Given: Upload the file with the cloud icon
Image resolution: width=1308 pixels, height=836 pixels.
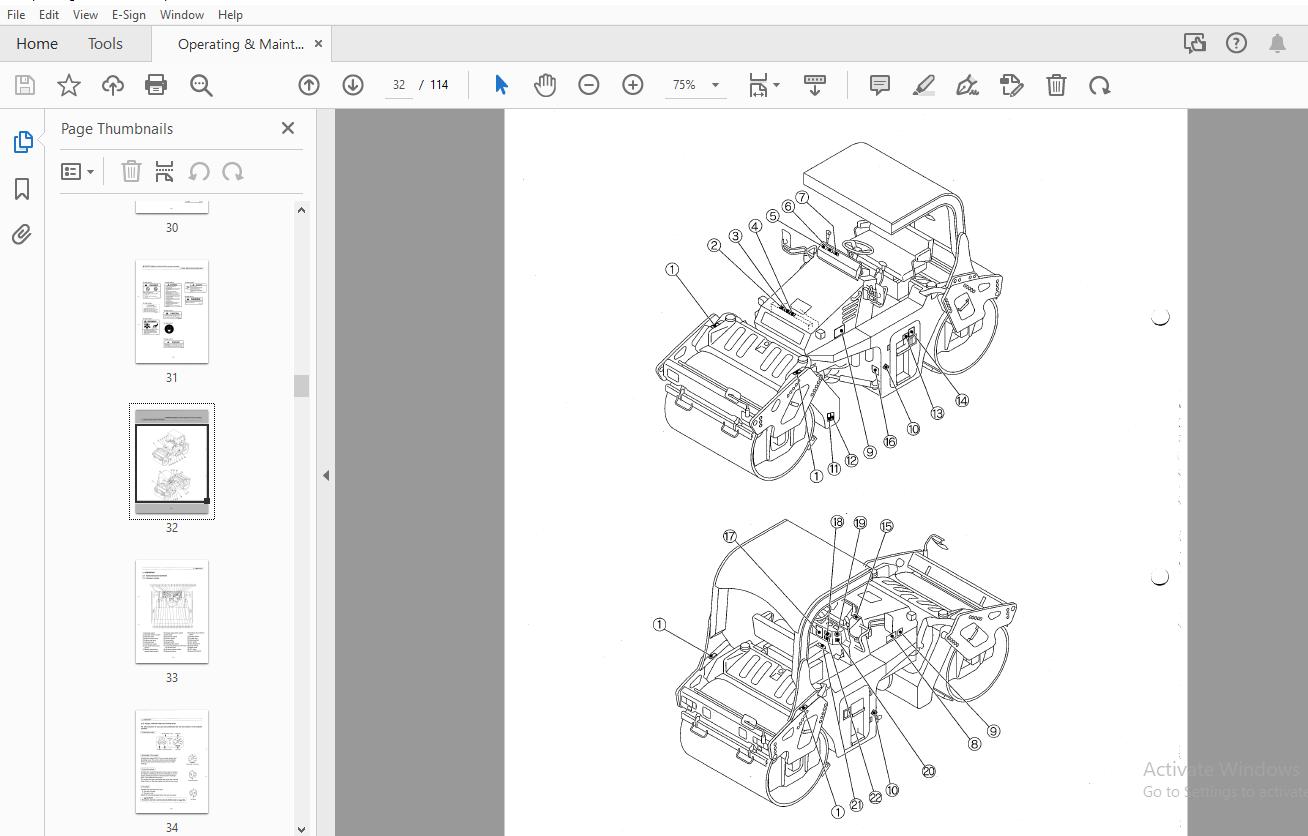Looking at the screenshot, I should (x=113, y=85).
